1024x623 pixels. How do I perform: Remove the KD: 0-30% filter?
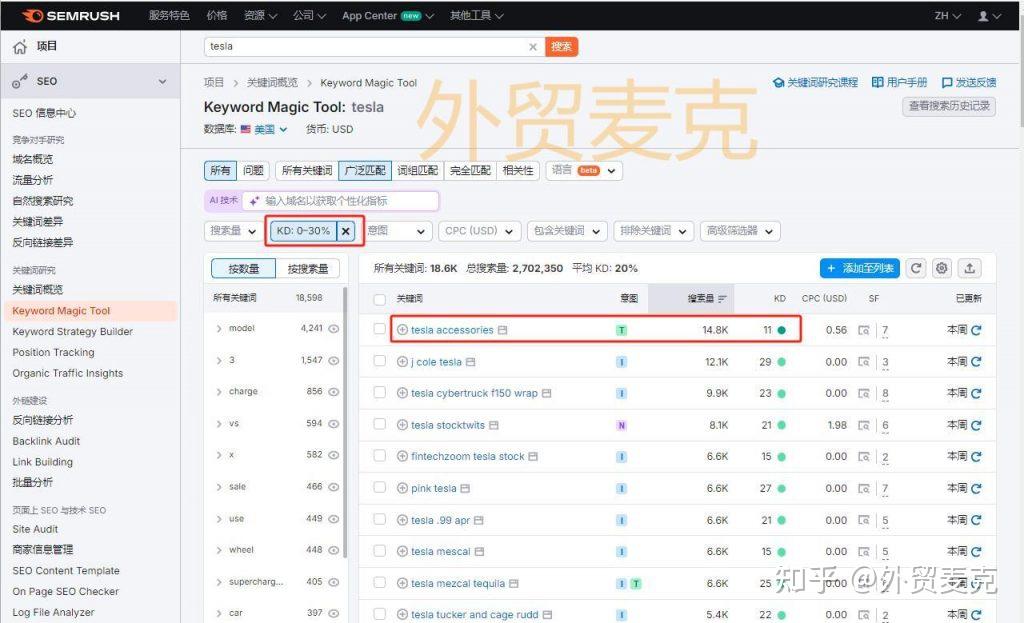click(345, 231)
